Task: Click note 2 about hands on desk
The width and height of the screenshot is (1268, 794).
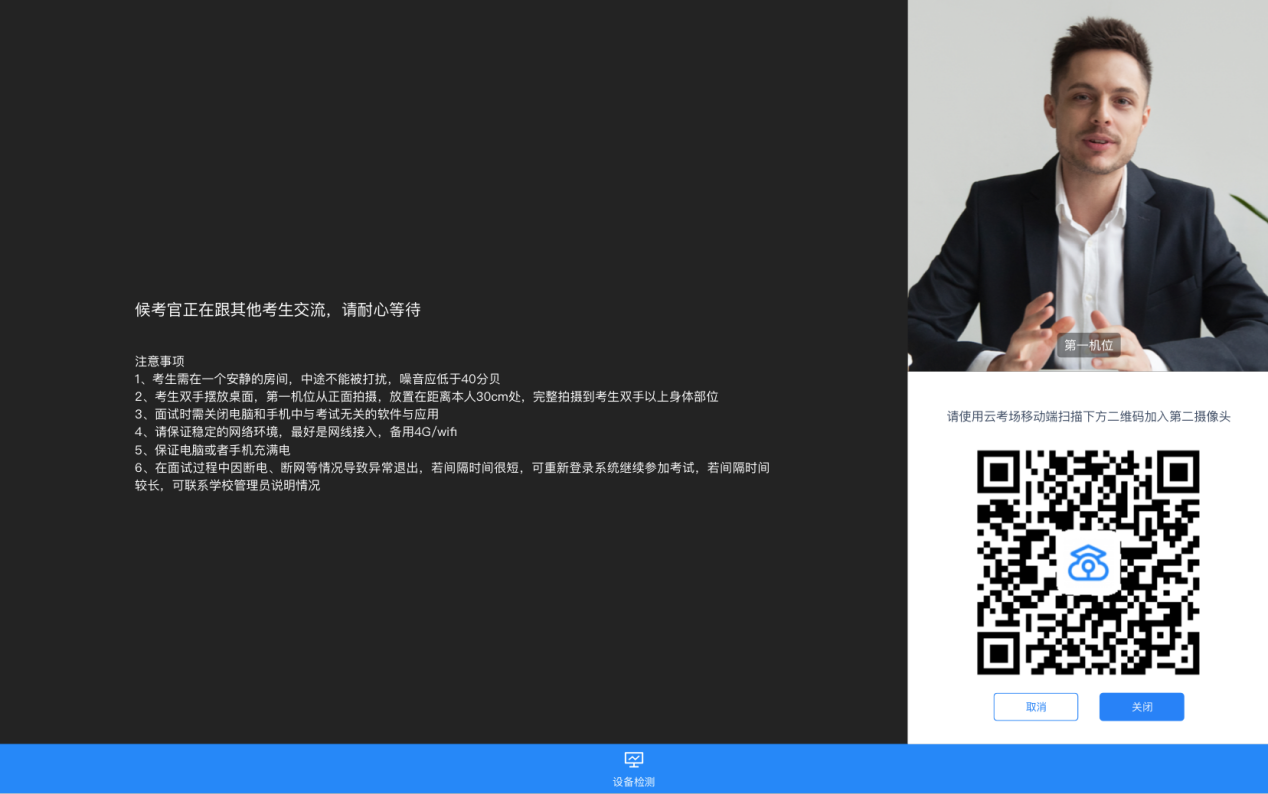Action: pyautogui.click(x=427, y=397)
